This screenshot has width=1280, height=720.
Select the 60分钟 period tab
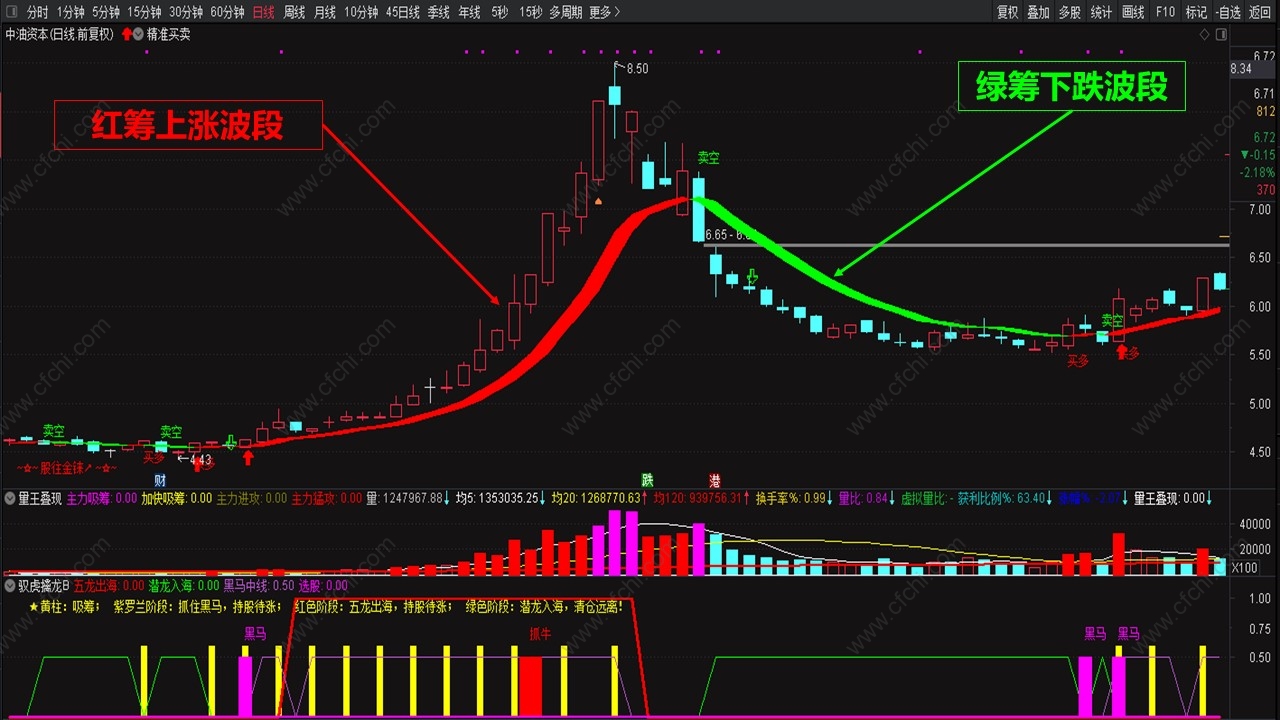[227, 12]
